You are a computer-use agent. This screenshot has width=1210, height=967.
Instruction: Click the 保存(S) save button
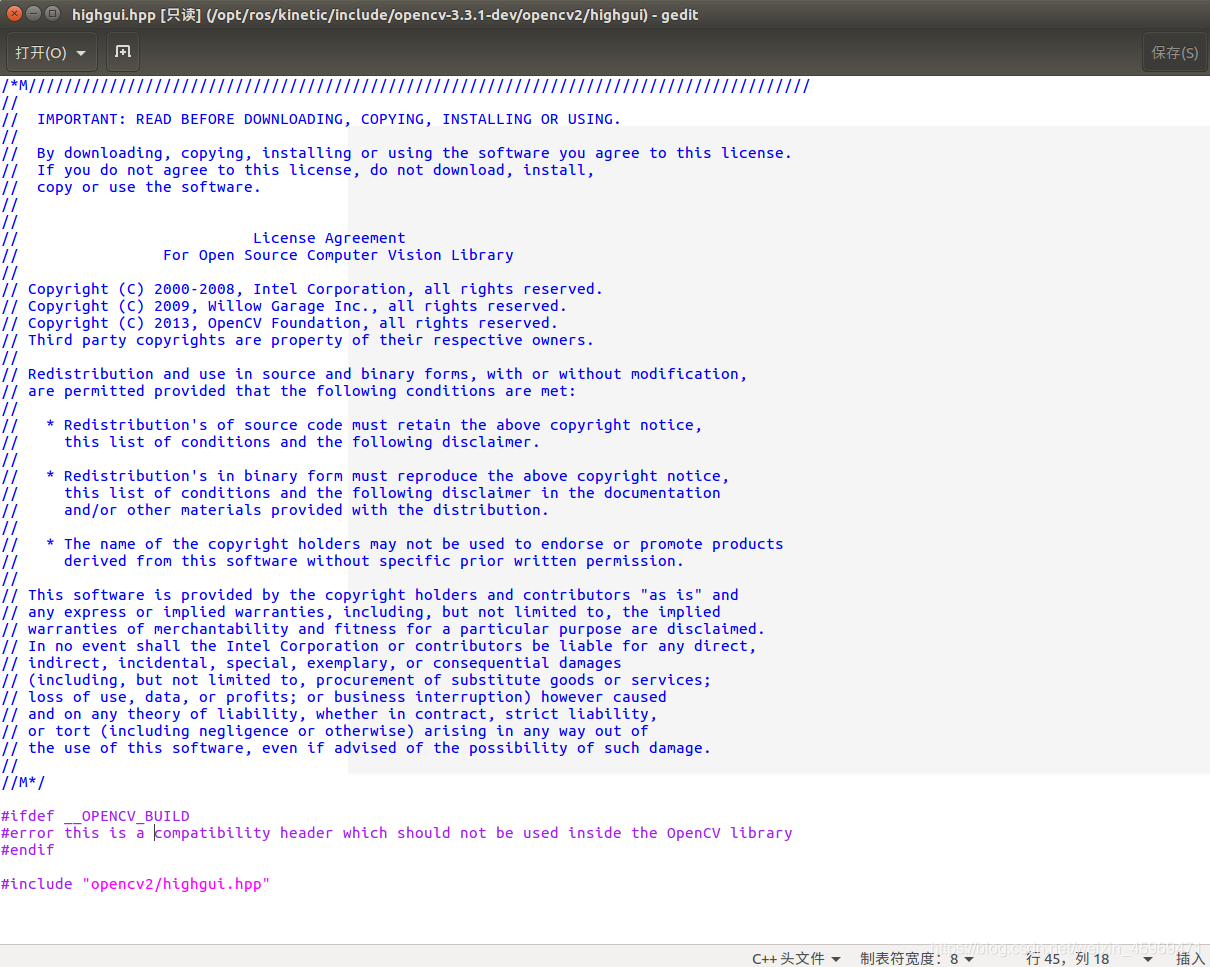(1175, 52)
